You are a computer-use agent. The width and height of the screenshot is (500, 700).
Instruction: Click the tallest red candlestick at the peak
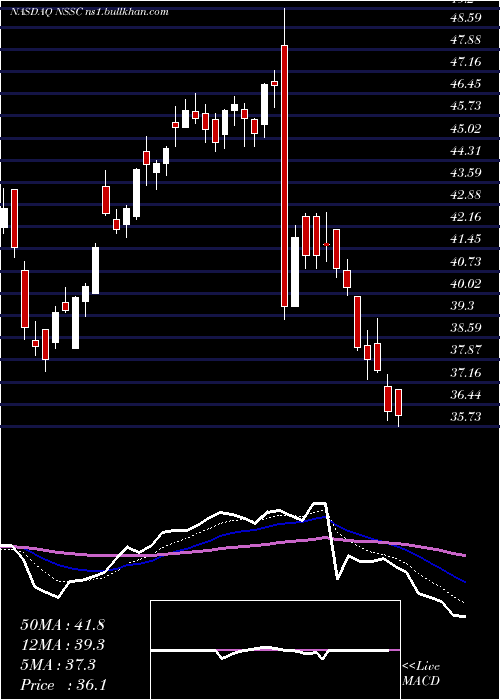point(284,175)
